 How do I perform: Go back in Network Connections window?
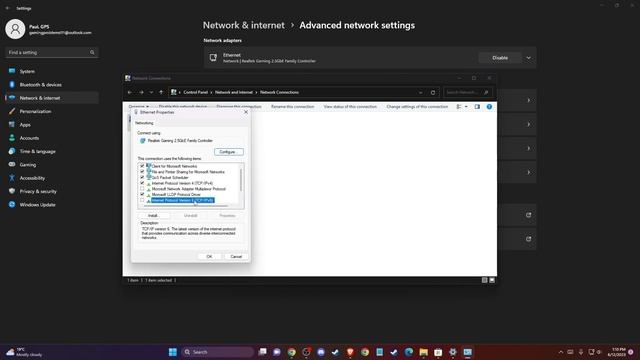tap(130, 93)
